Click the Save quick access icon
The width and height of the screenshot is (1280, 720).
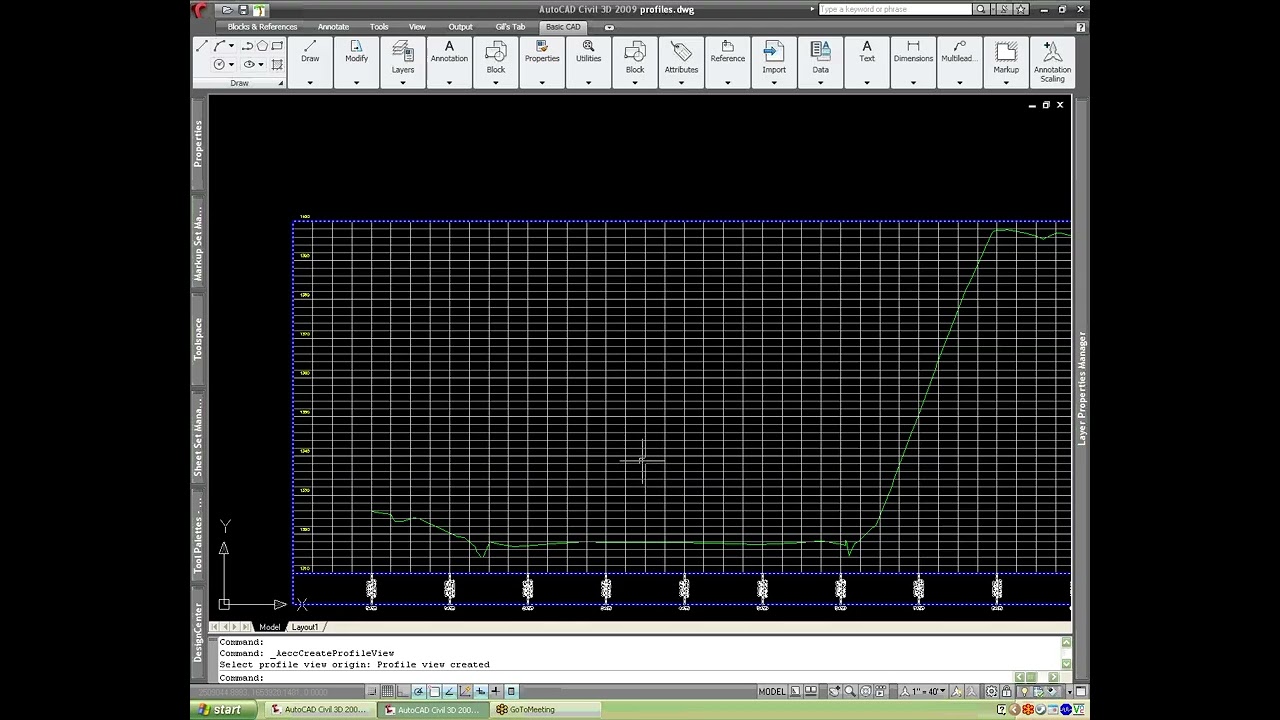[243, 10]
